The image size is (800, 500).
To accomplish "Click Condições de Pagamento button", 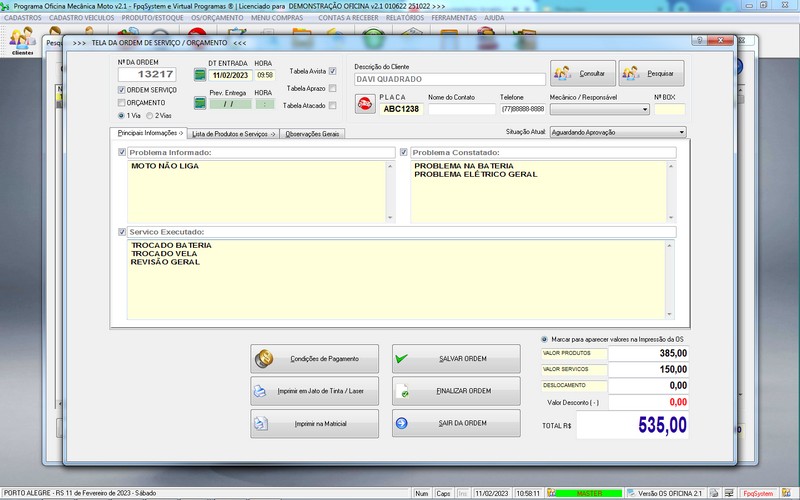I will [314, 359].
